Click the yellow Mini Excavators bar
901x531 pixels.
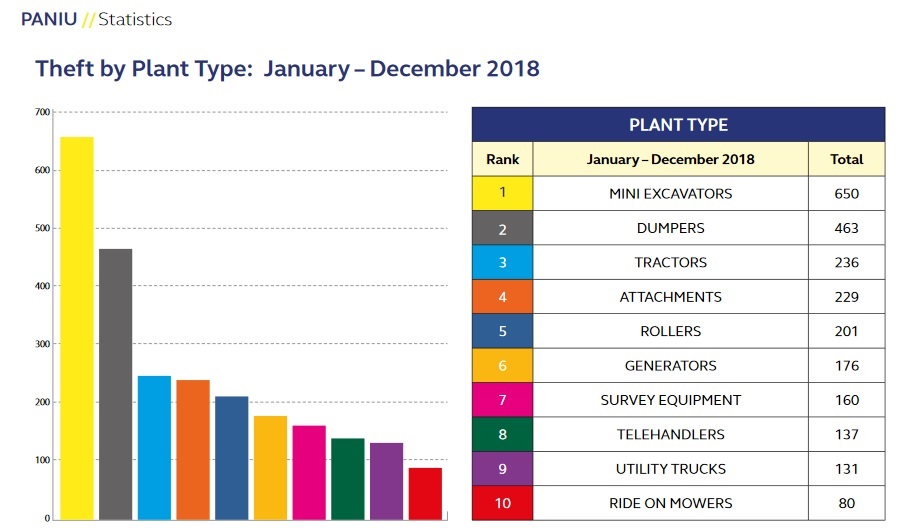77,328
